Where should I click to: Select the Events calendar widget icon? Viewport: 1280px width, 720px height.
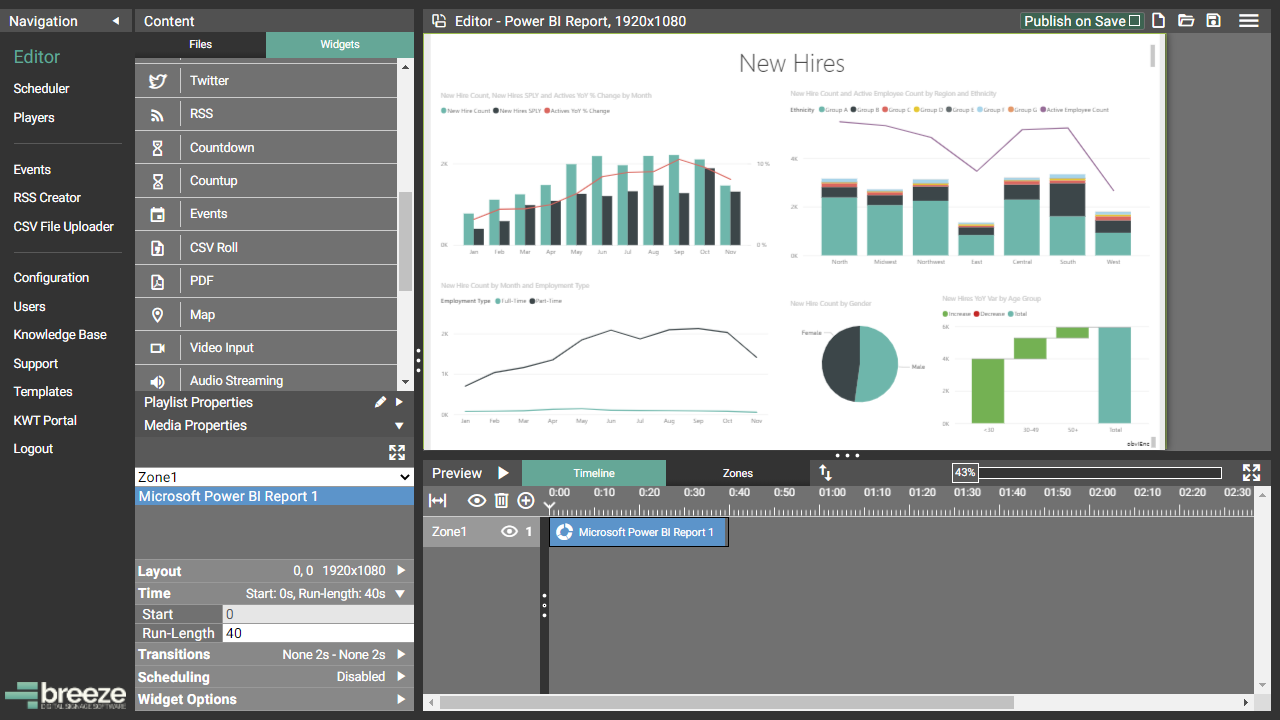157,214
